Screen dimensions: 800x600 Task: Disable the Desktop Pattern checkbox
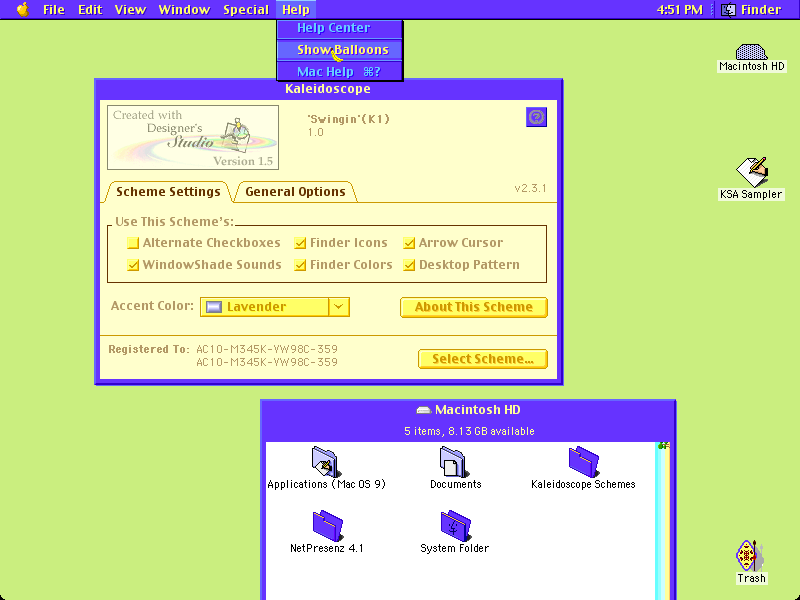coord(409,265)
